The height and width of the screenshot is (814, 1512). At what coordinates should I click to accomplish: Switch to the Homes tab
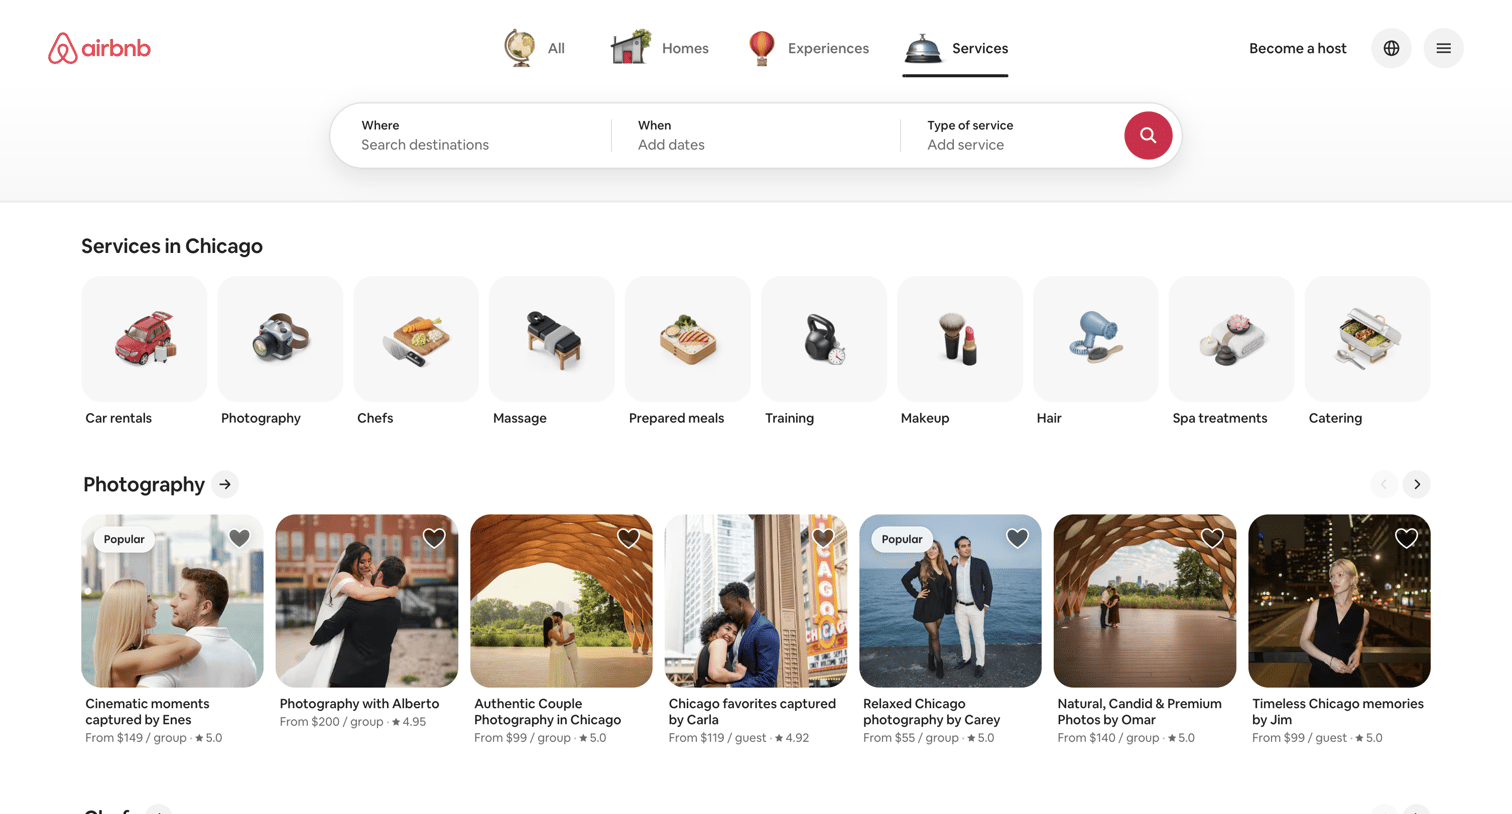[659, 48]
